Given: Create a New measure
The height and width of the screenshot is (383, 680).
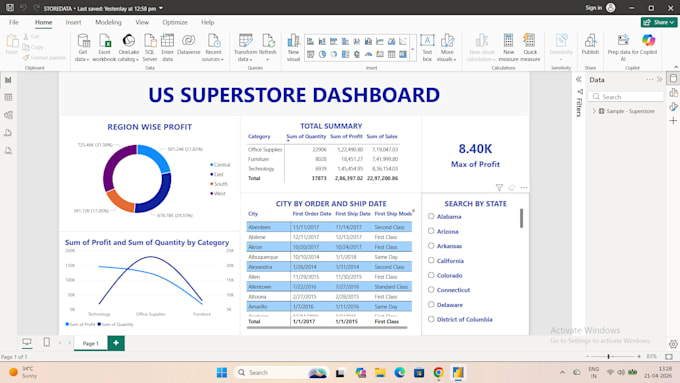Looking at the screenshot, I should (508, 47).
